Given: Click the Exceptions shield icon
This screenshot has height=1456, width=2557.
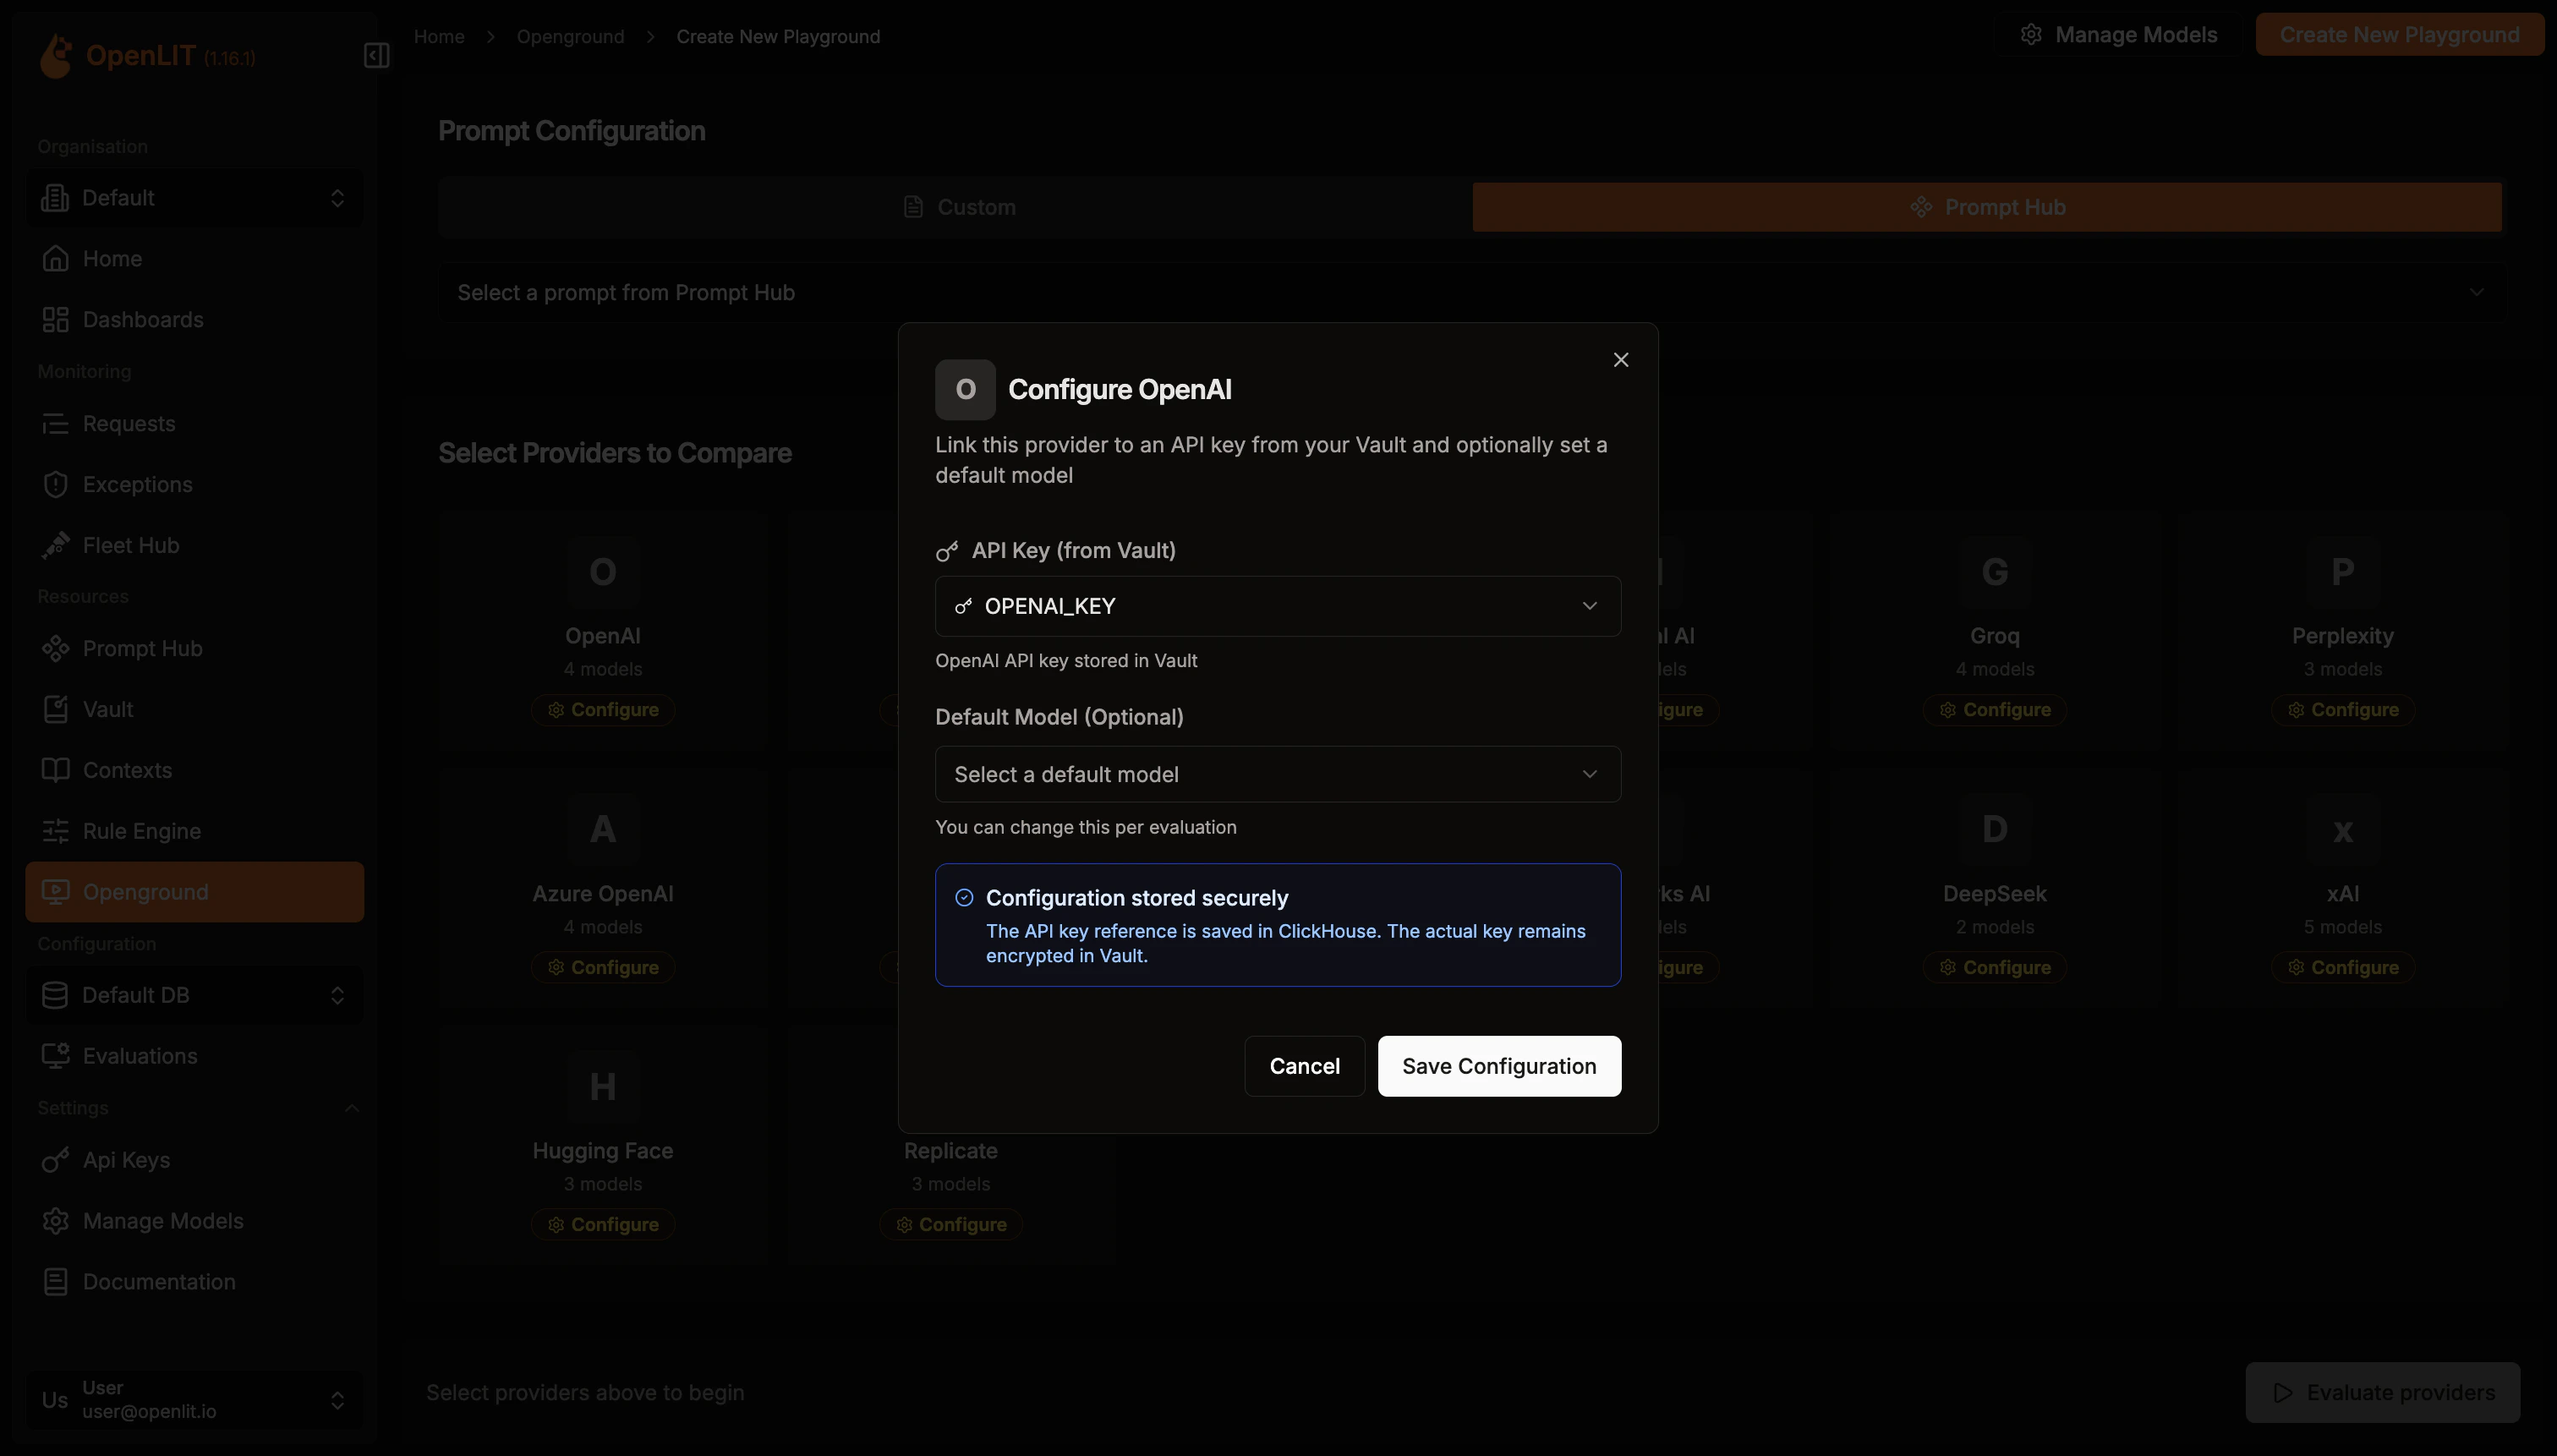Looking at the screenshot, I should pyautogui.click(x=56, y=484).
